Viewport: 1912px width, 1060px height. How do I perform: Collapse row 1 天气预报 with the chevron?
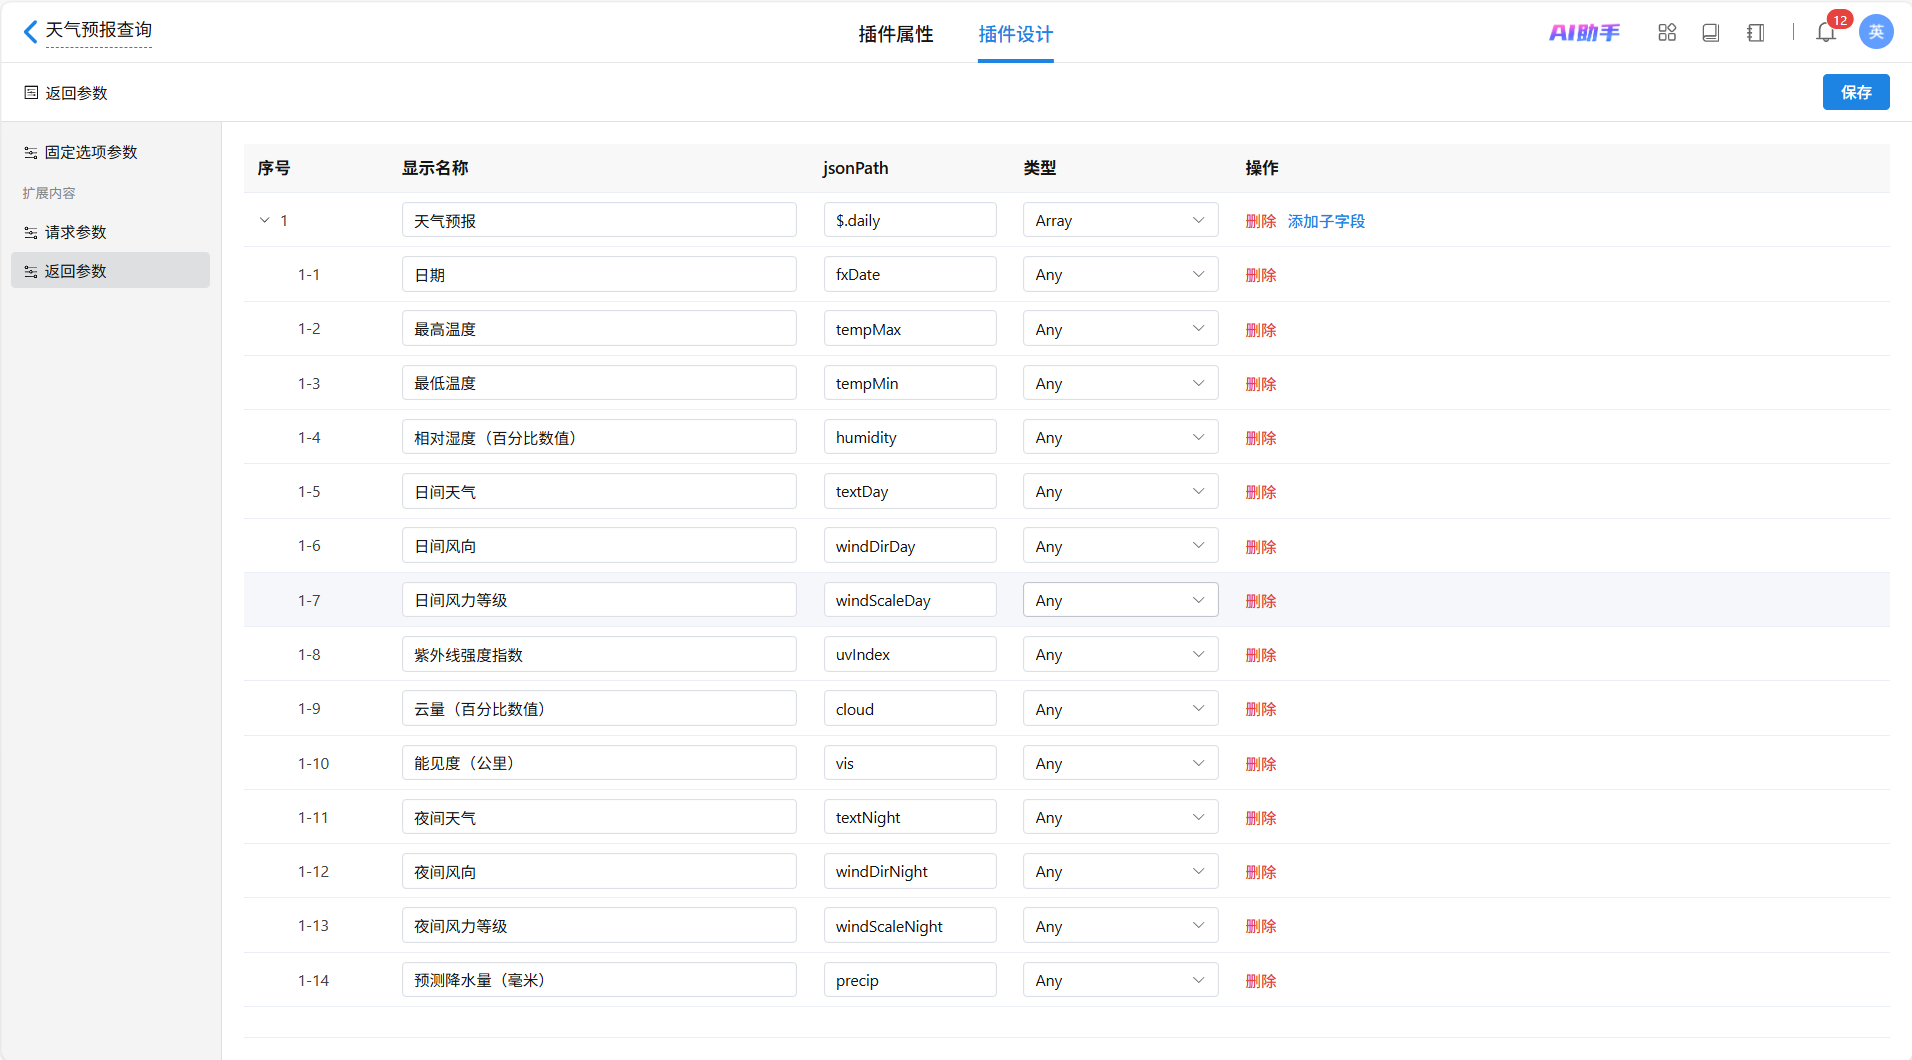click(265, 220)
